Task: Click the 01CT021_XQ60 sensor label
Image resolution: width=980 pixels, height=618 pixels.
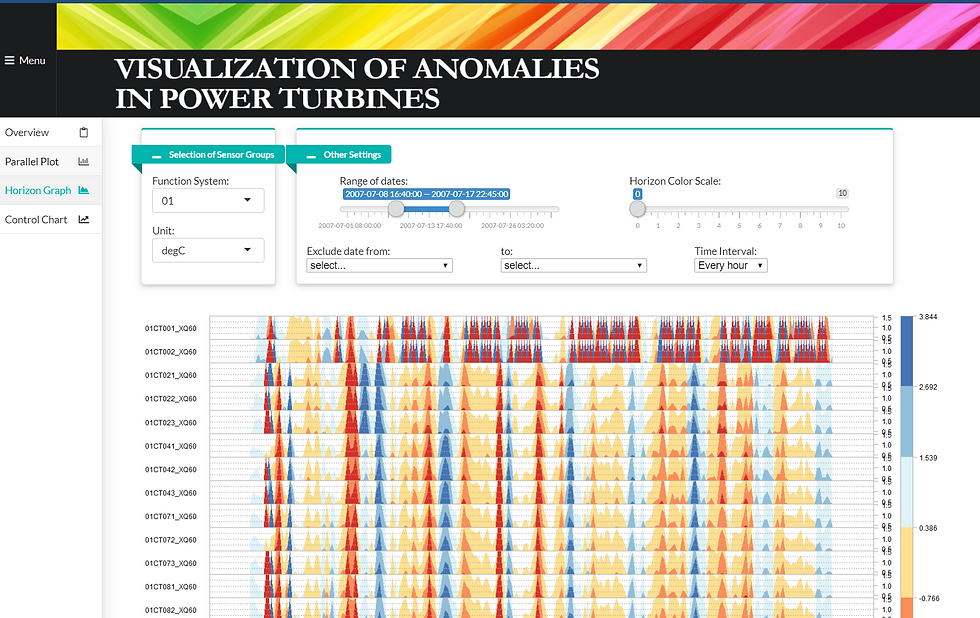Action: [171, 375]
